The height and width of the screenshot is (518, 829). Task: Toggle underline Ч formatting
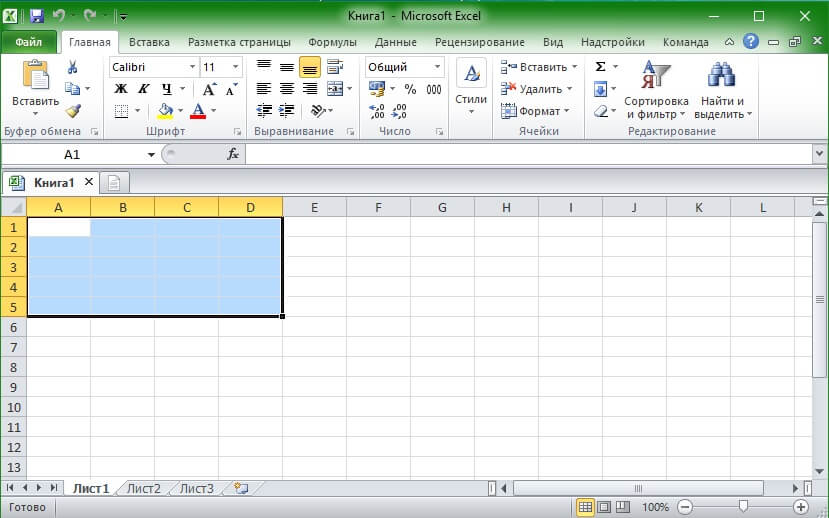[167, 88]
